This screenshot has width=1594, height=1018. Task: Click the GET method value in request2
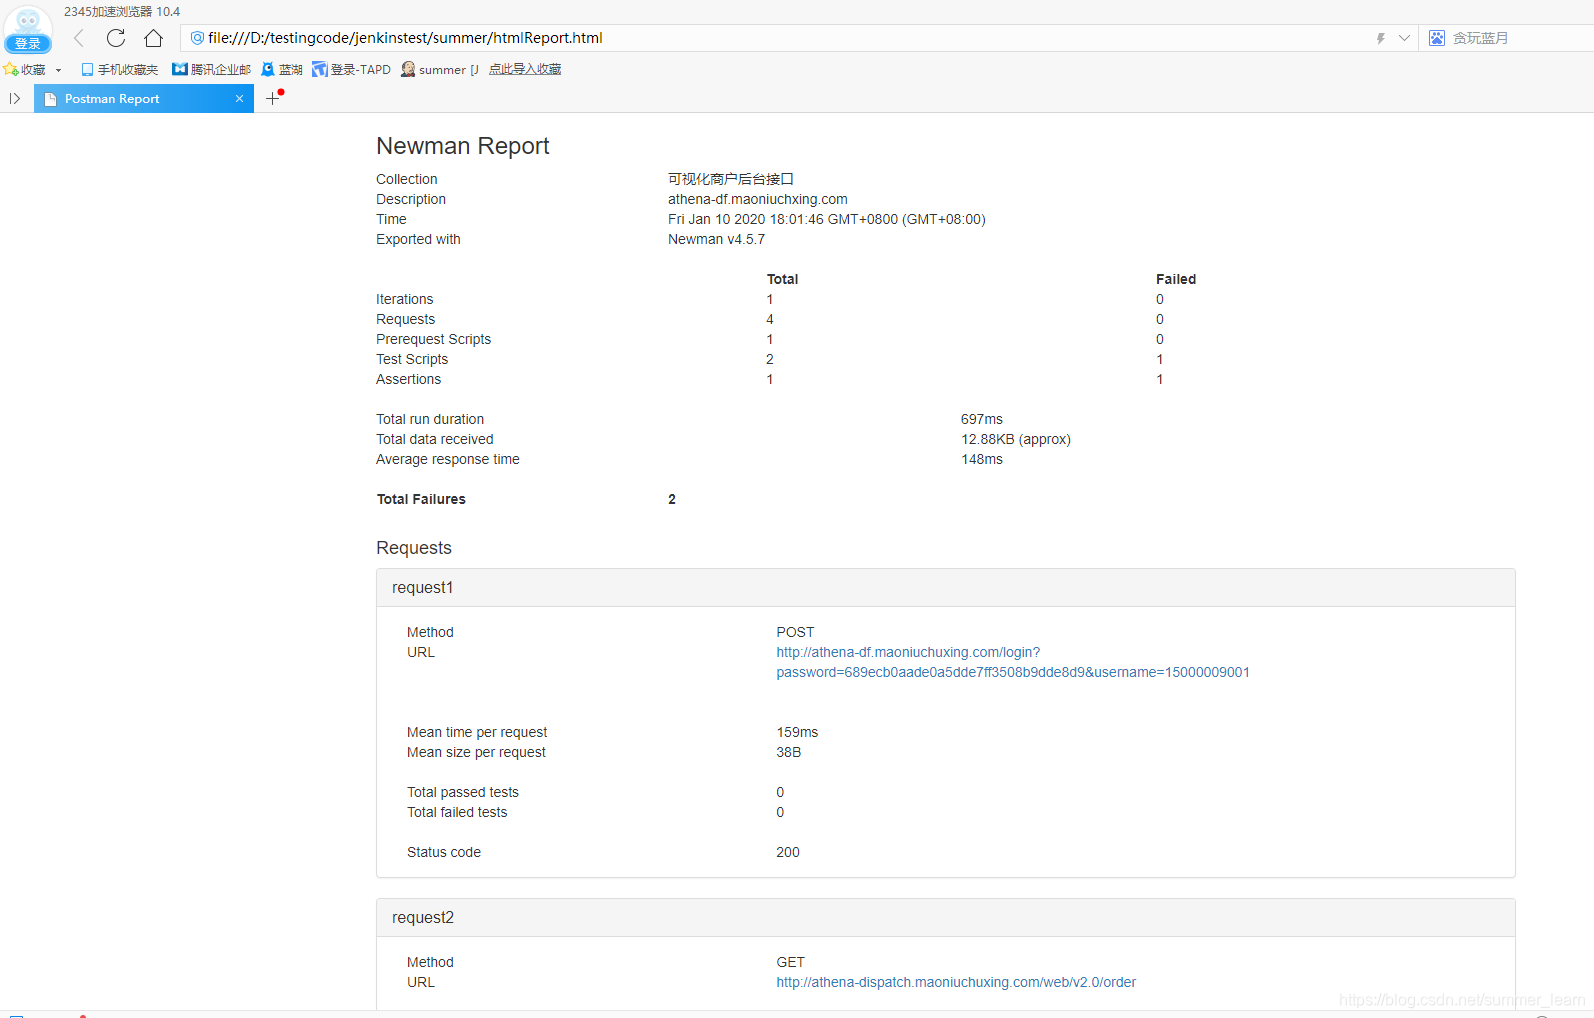click(x=790, y=962)
